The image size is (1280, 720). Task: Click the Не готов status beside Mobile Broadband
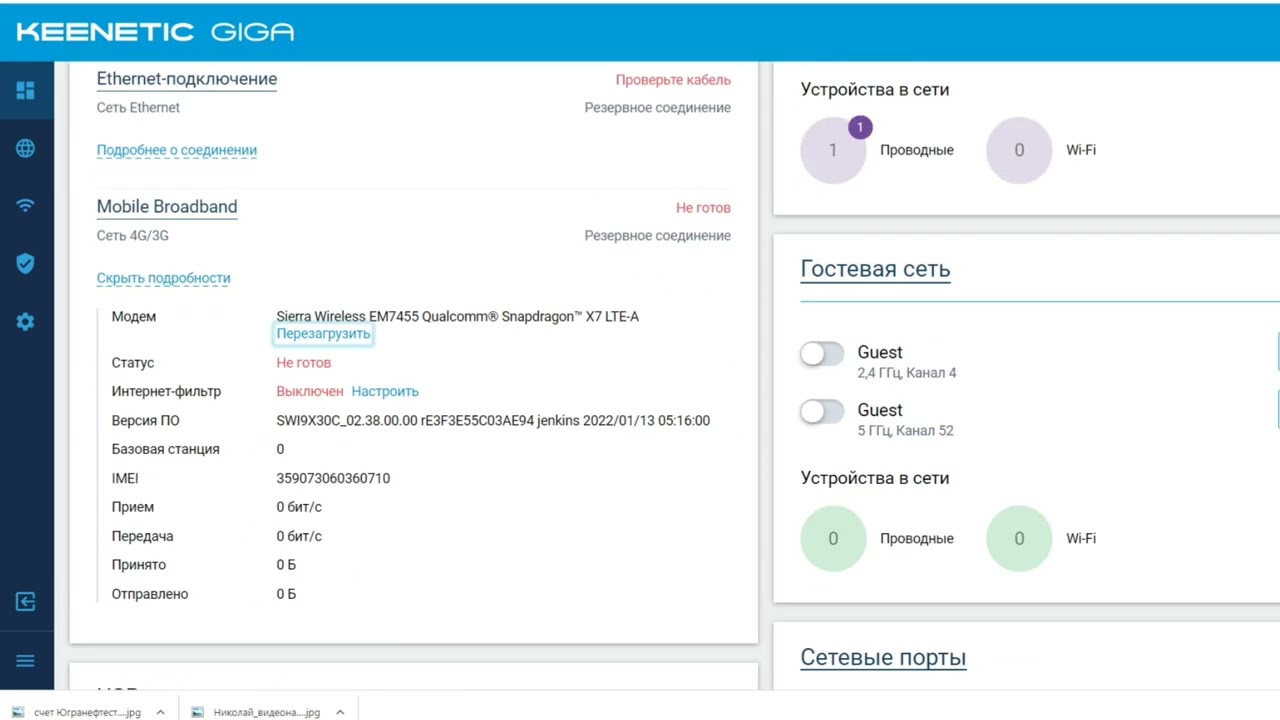703,208
